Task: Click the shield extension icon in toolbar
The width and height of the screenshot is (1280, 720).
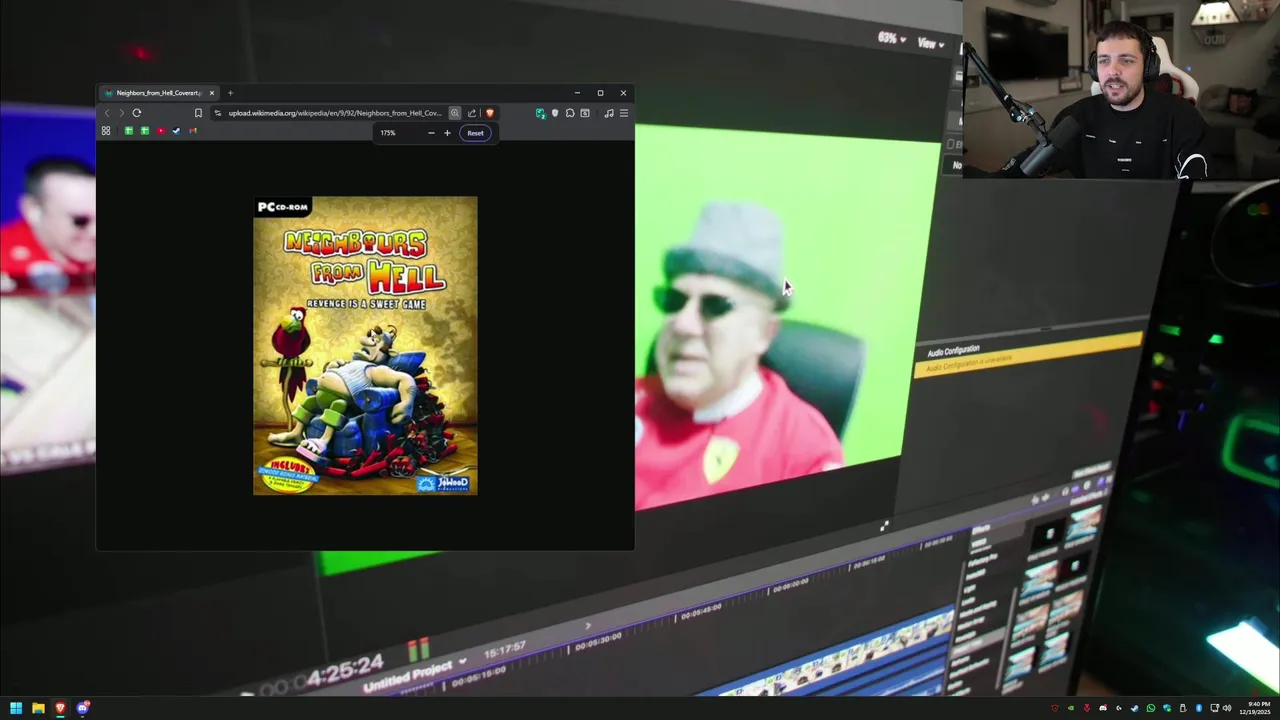Action: pos(555,113)
